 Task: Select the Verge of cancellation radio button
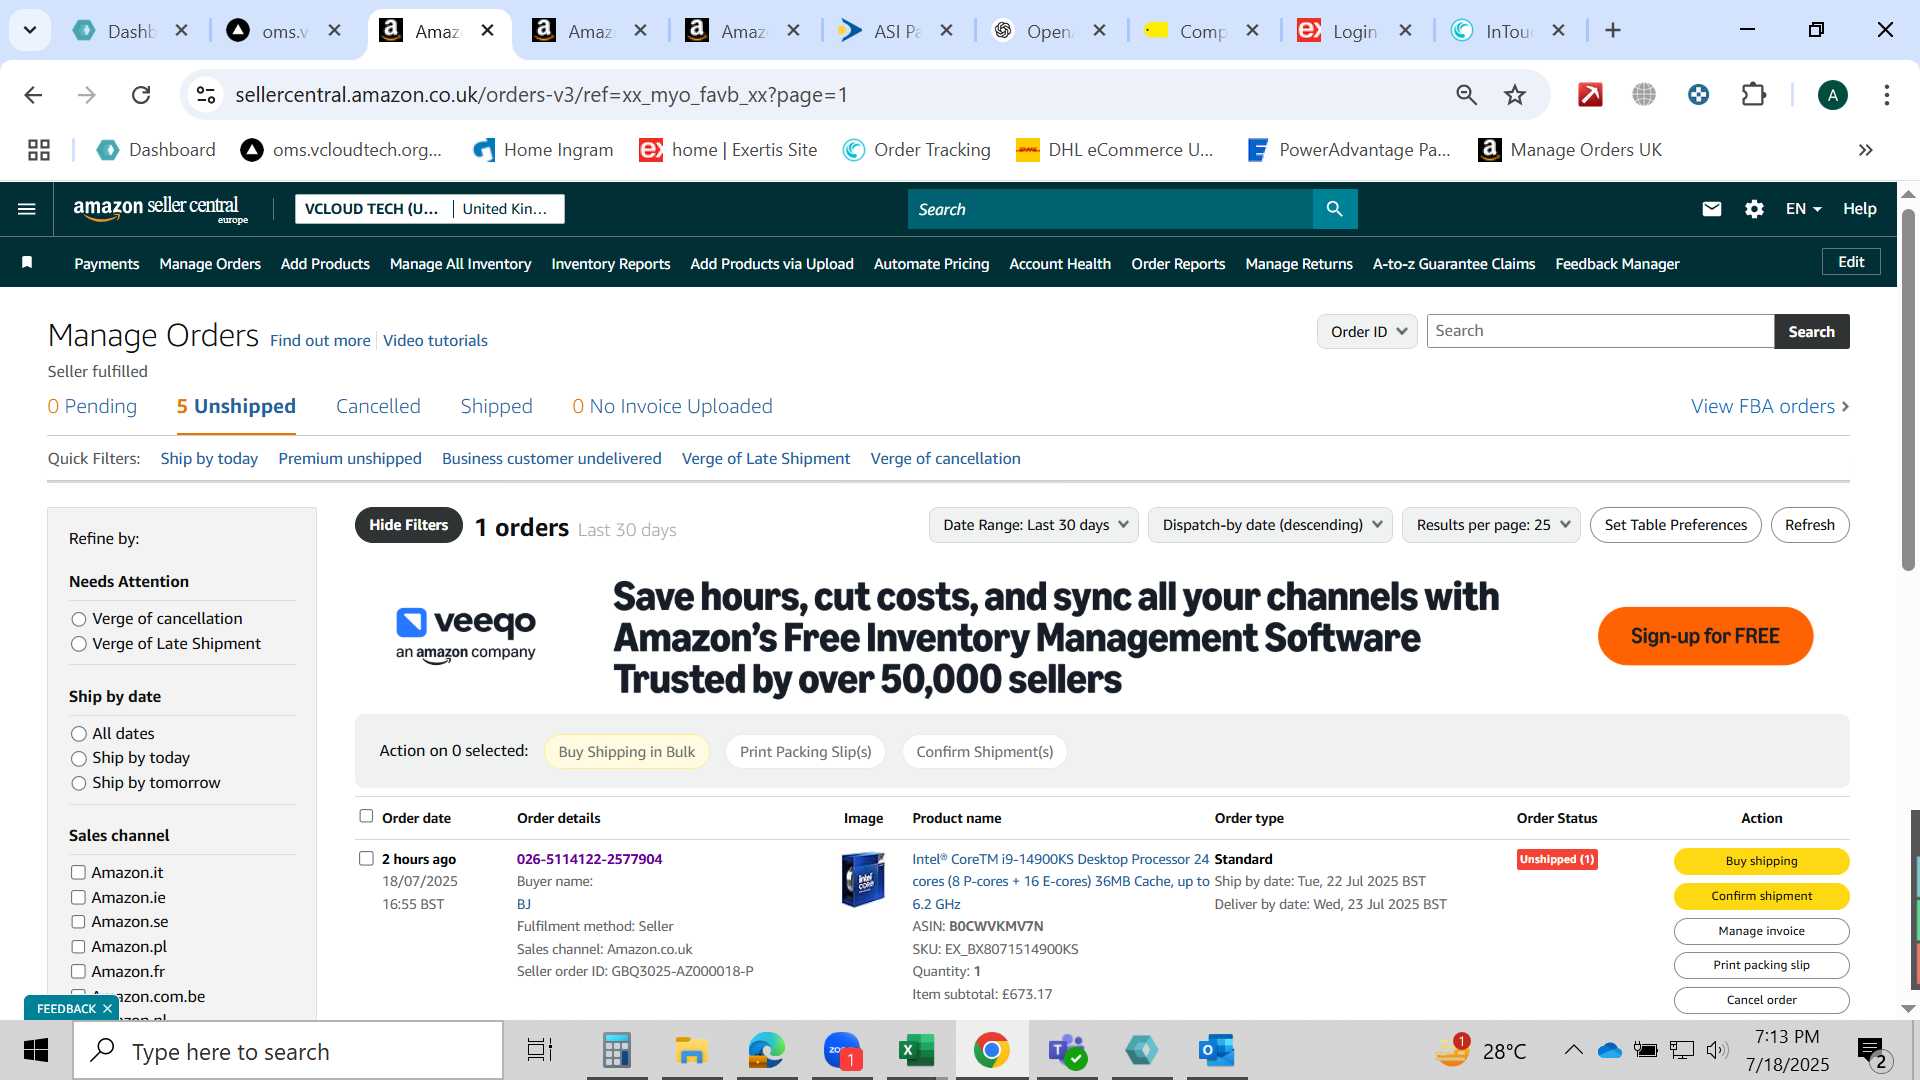(x=79, y=620)
